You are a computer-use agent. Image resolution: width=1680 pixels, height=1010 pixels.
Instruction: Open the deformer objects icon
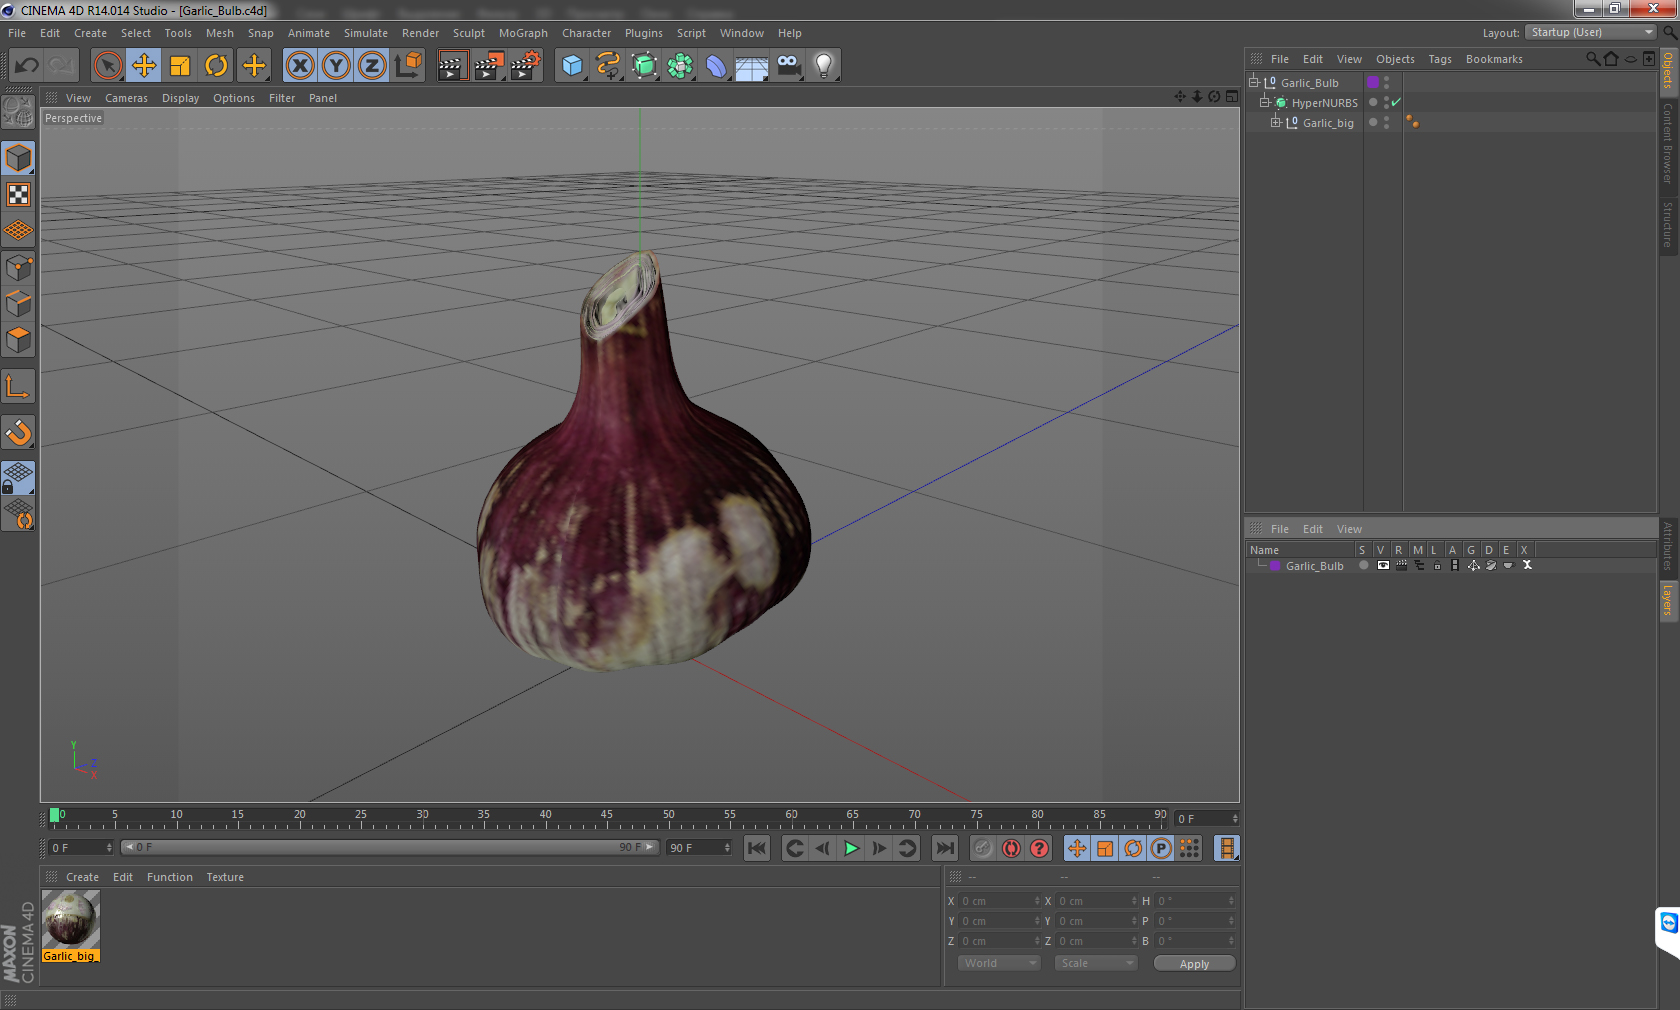pos(716,66)
